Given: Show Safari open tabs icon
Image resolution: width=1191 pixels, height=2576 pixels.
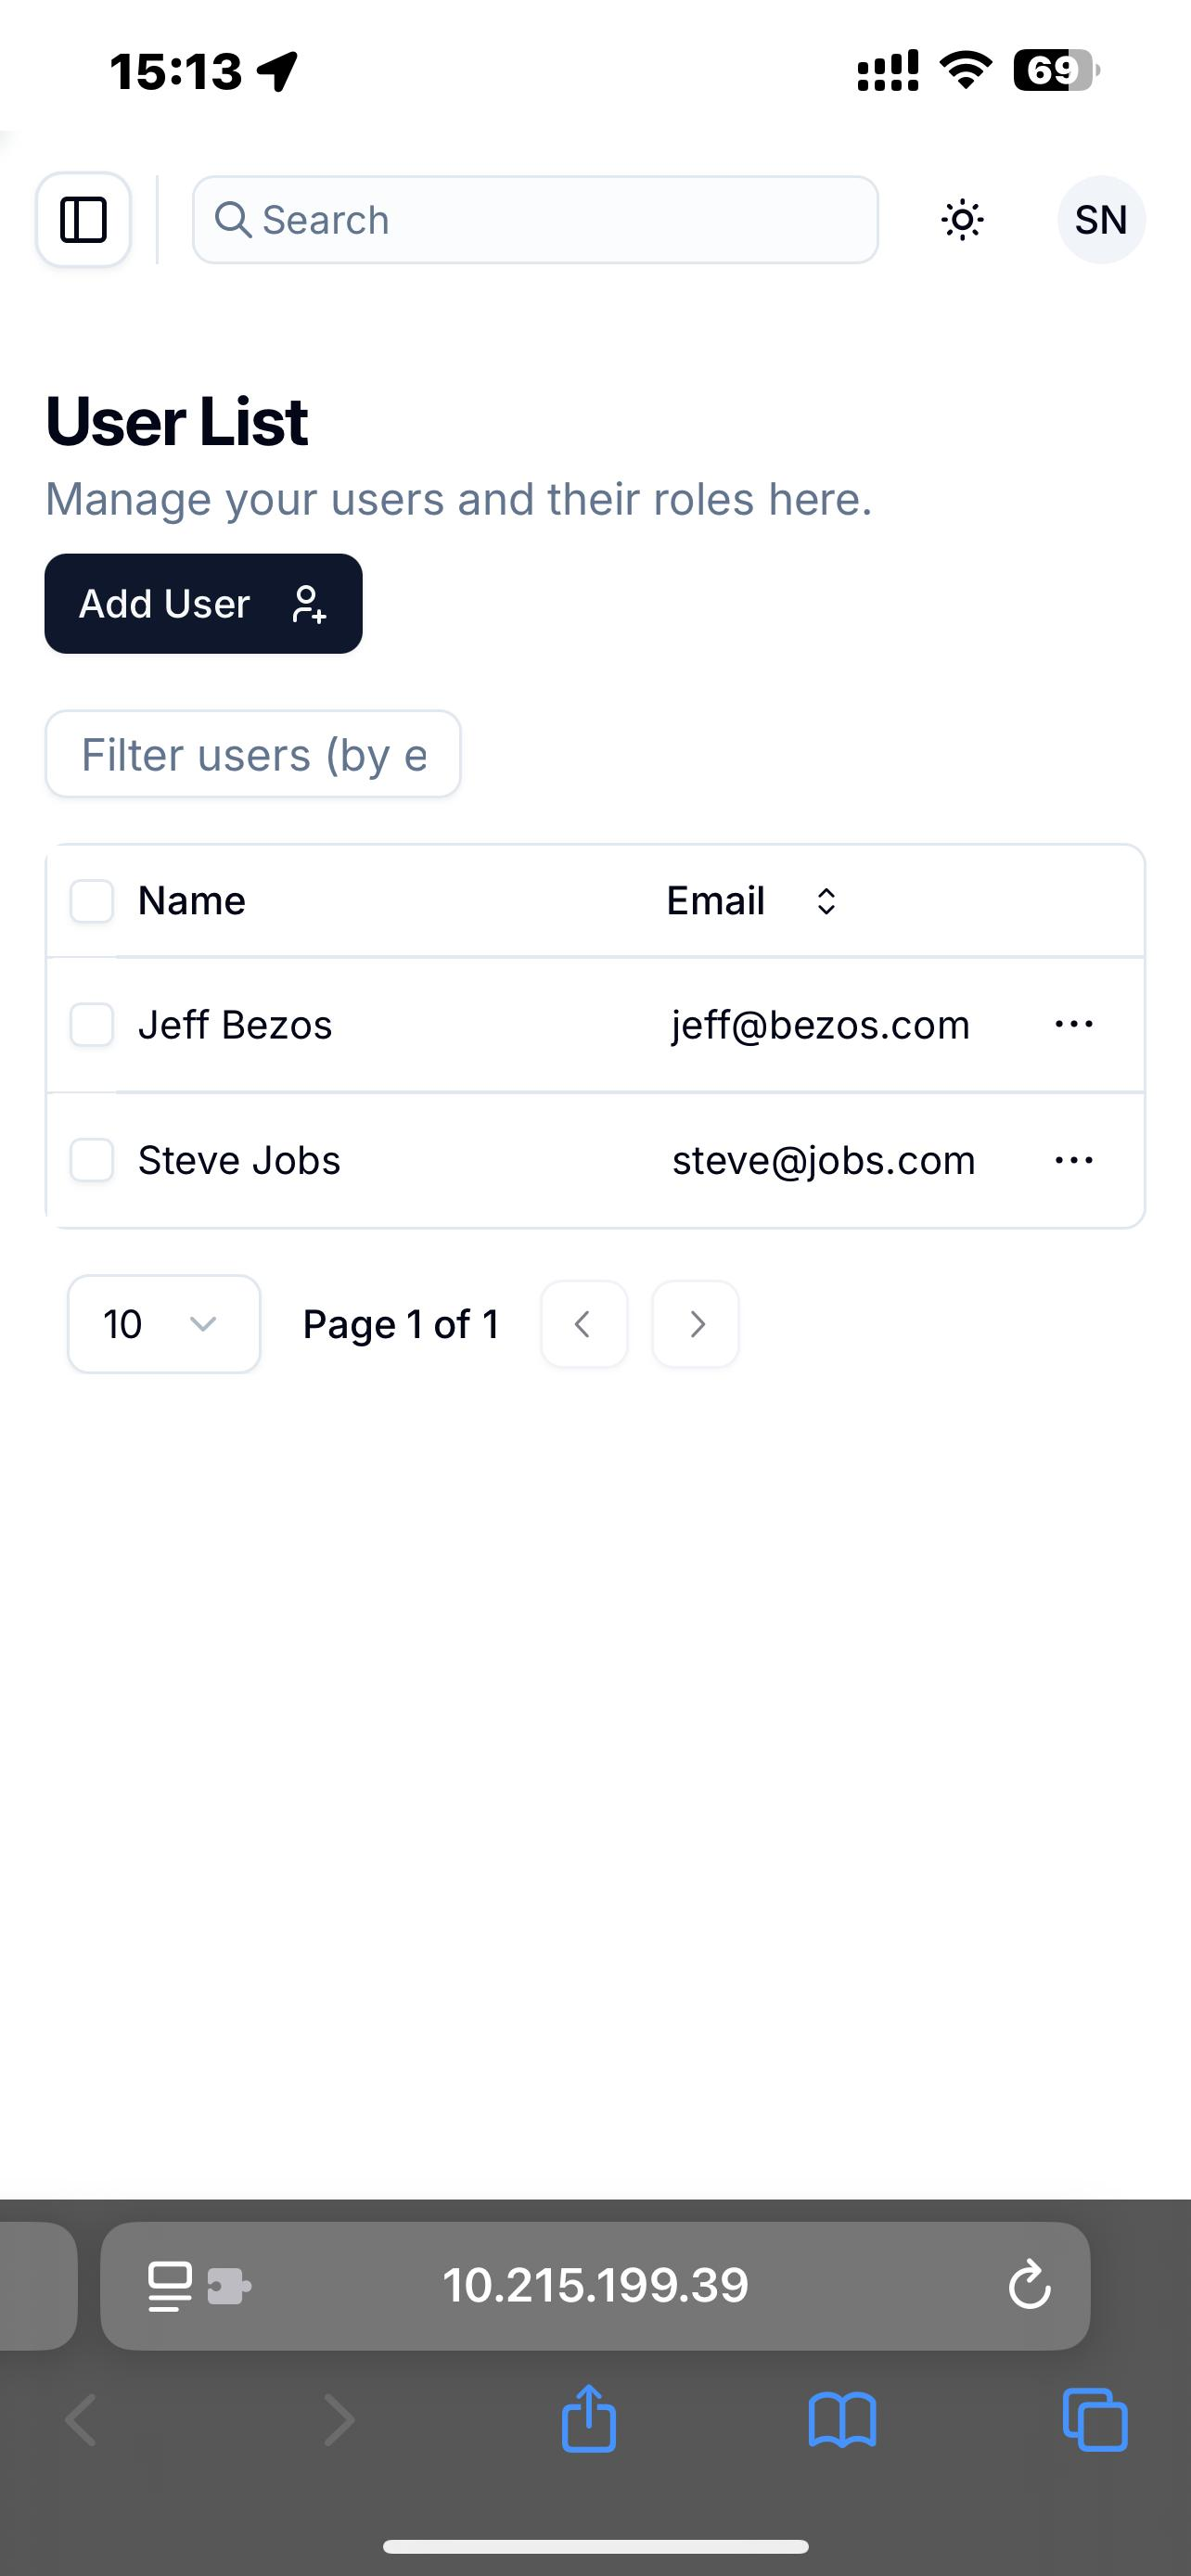Looking at the screenshot, I should tap(1095, 2420).
